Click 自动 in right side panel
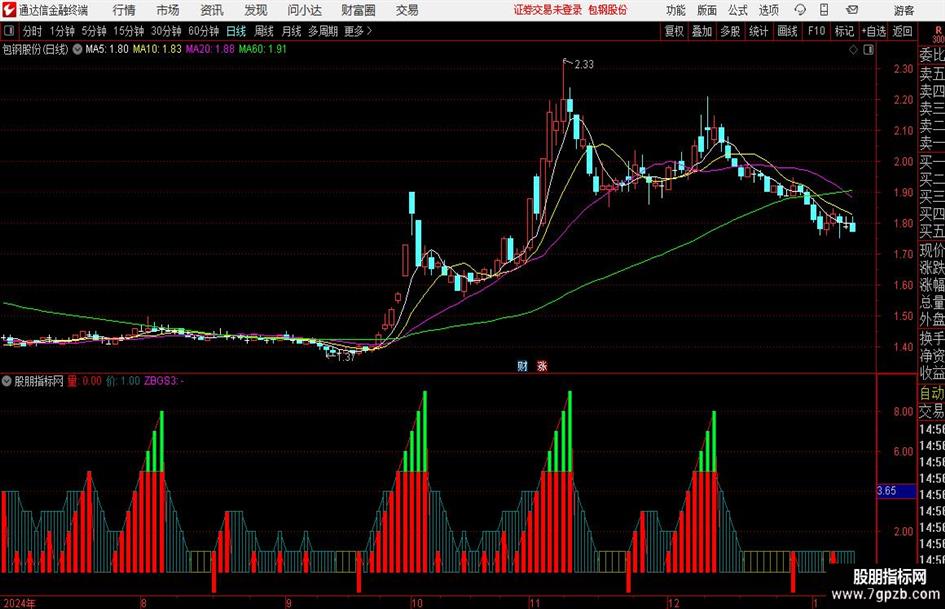The width and height of the screenshot is (945, 609). coord(932,393)
